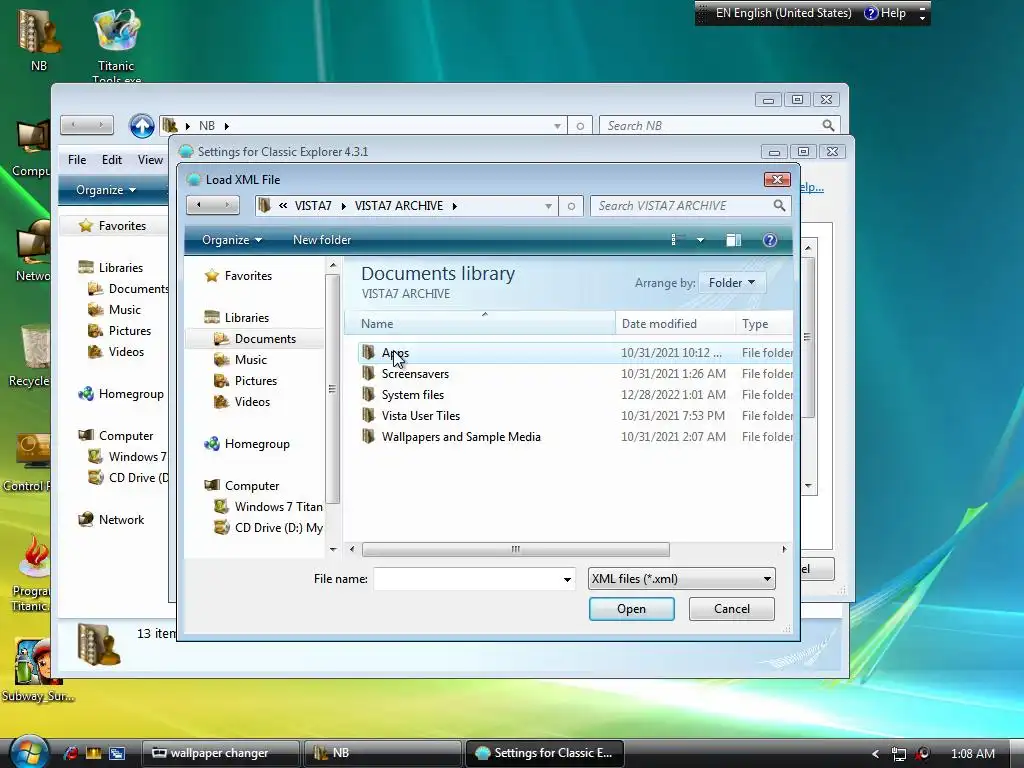Image resolution: width=1024 pixels, height=768 pixels.
Task: Expand the dialog address bar dropdown
Action: tap(548, 206)
